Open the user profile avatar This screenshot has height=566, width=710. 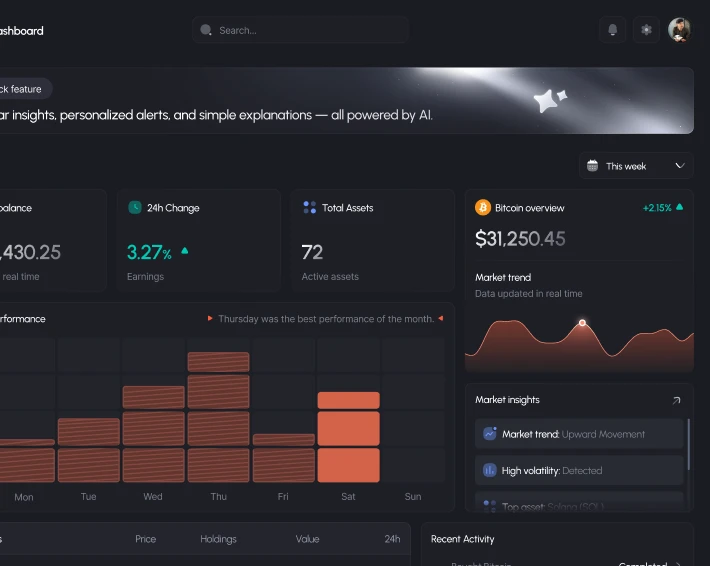(680, 30)
